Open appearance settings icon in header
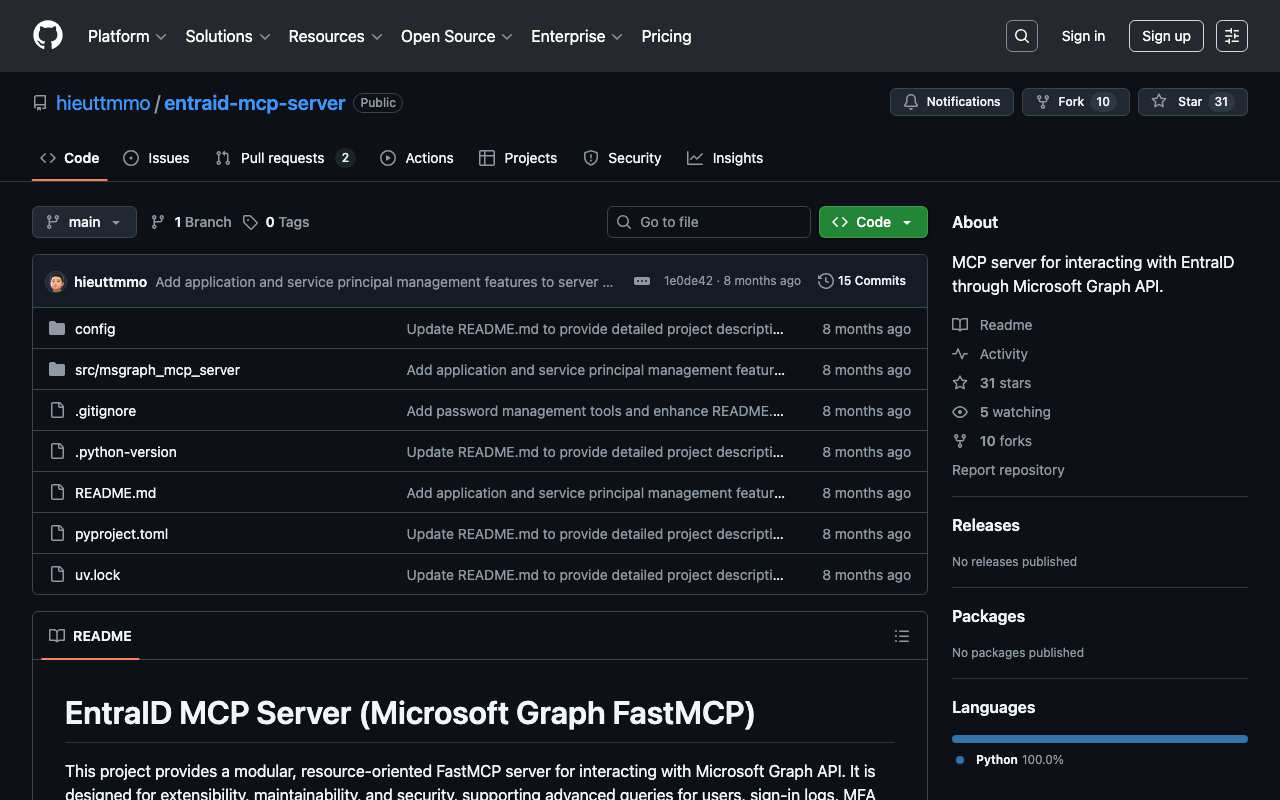This screenshot has width=1280, height=800. pos(1231,36)
